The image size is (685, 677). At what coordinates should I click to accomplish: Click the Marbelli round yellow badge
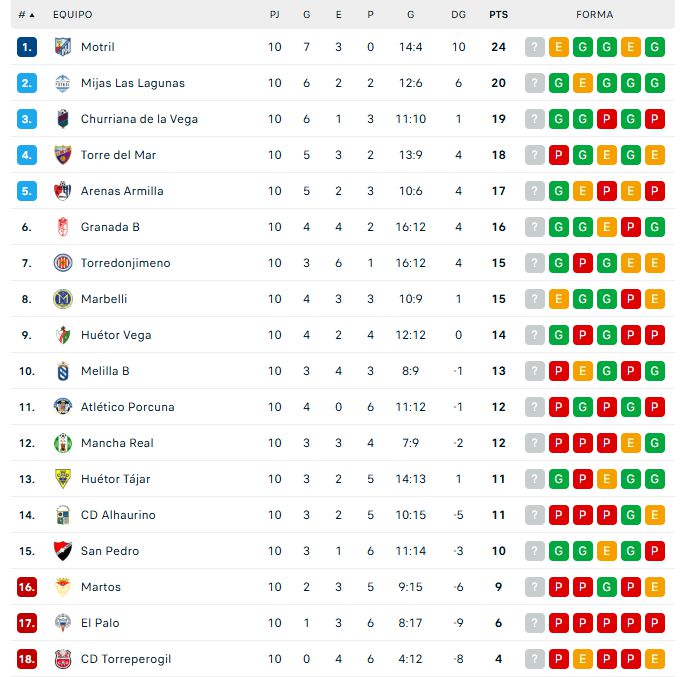[x=62, y=299]
